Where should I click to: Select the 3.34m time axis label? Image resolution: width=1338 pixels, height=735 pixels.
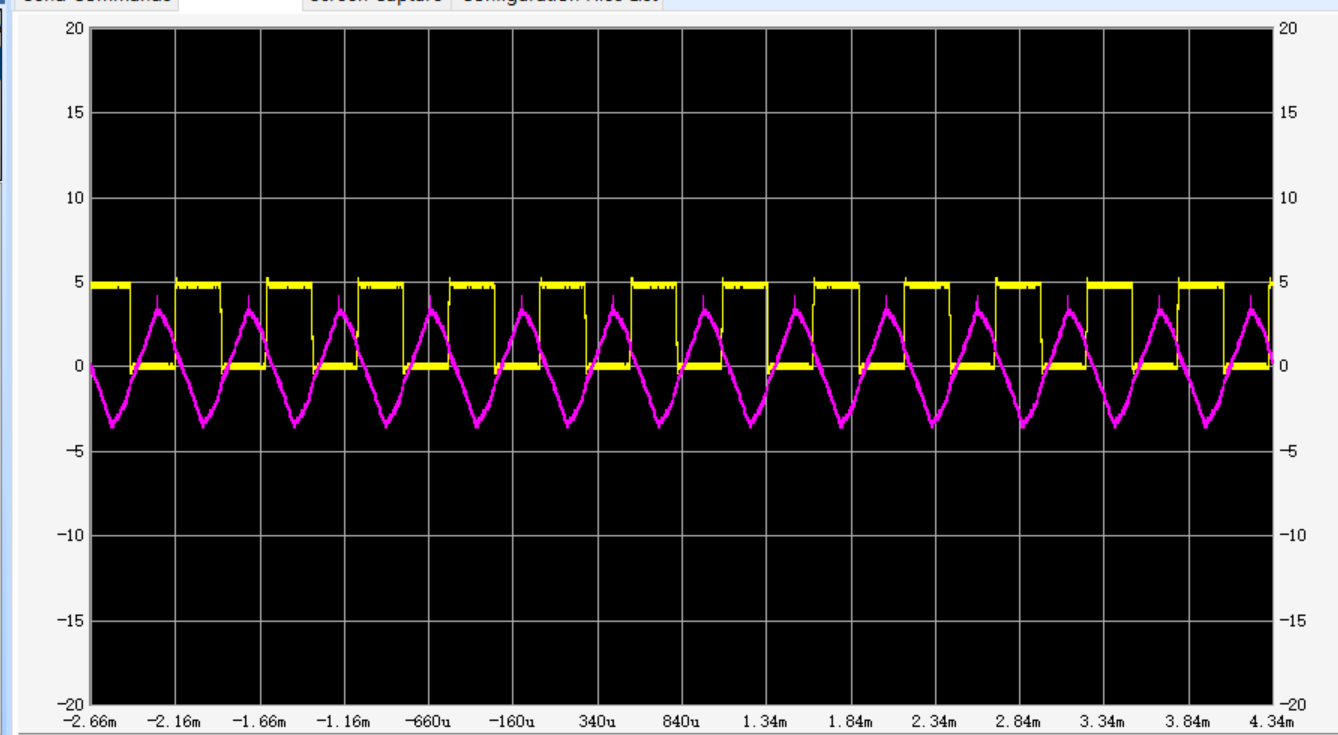point(1104,721)
